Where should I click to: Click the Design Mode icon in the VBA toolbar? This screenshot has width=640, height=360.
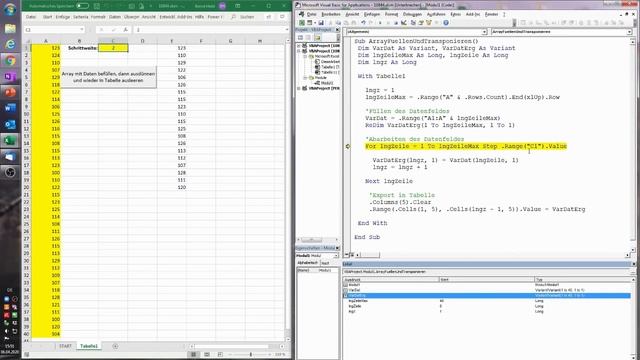coord(404,23)
